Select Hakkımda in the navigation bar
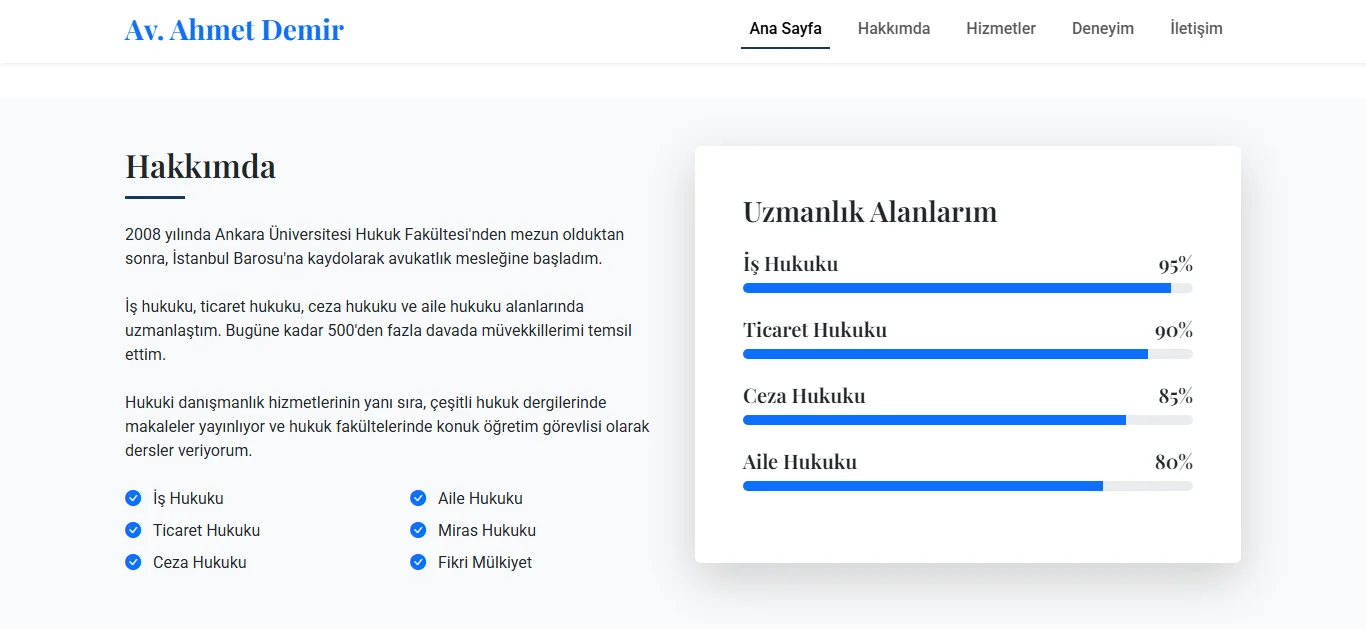Viewport: 1366px width, 629px height. [893, 29]
